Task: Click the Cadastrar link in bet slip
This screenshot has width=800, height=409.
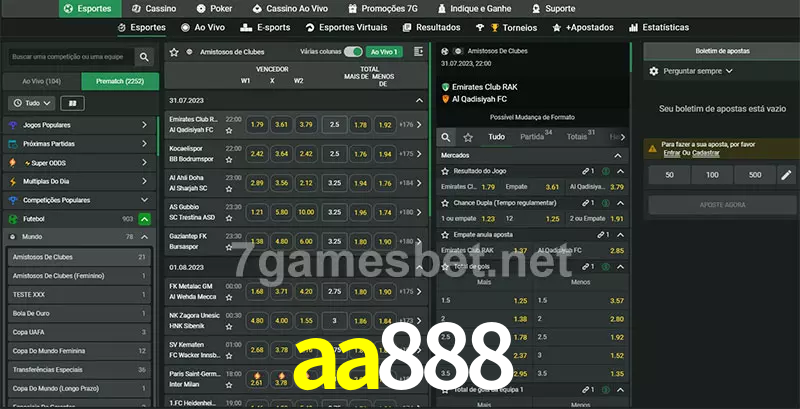Action: pyautogui.click(x=706, y=153)
